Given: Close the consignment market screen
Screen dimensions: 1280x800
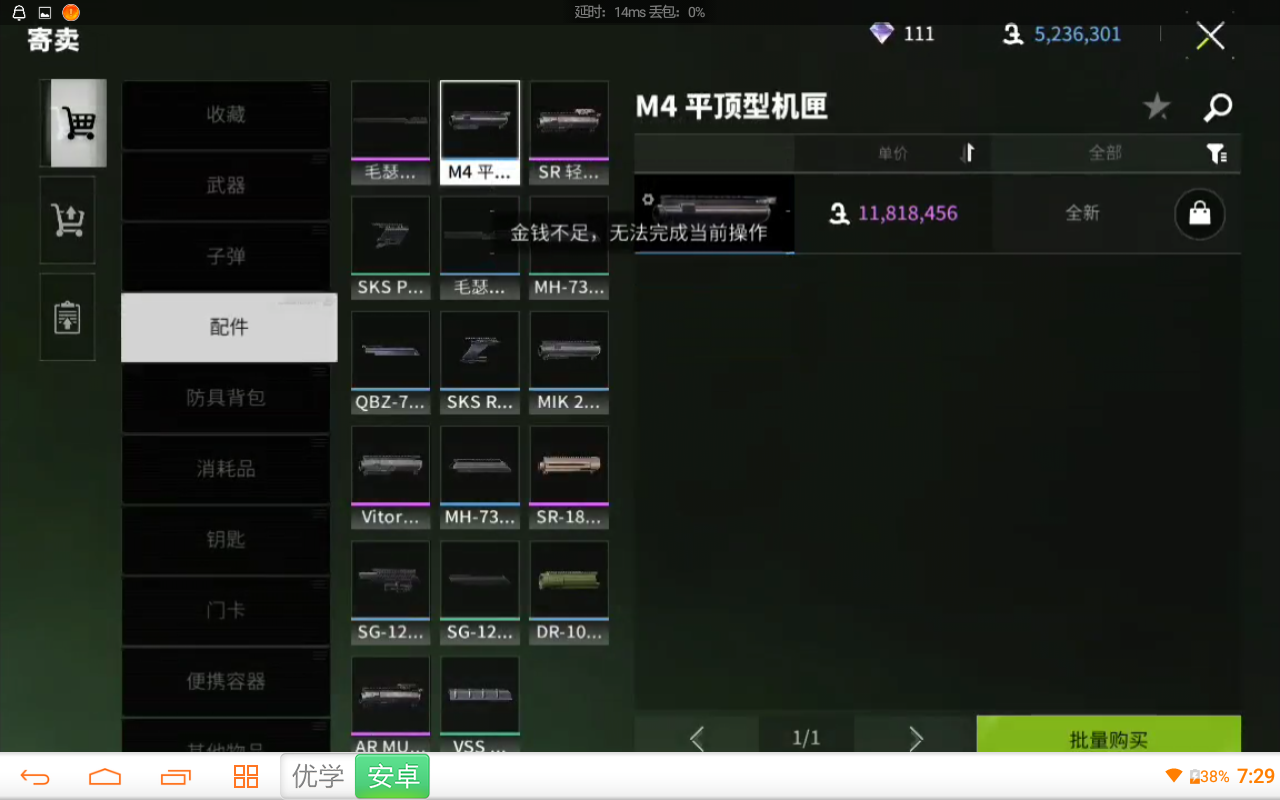Looking at the screenshot, I should [1210, 37].
